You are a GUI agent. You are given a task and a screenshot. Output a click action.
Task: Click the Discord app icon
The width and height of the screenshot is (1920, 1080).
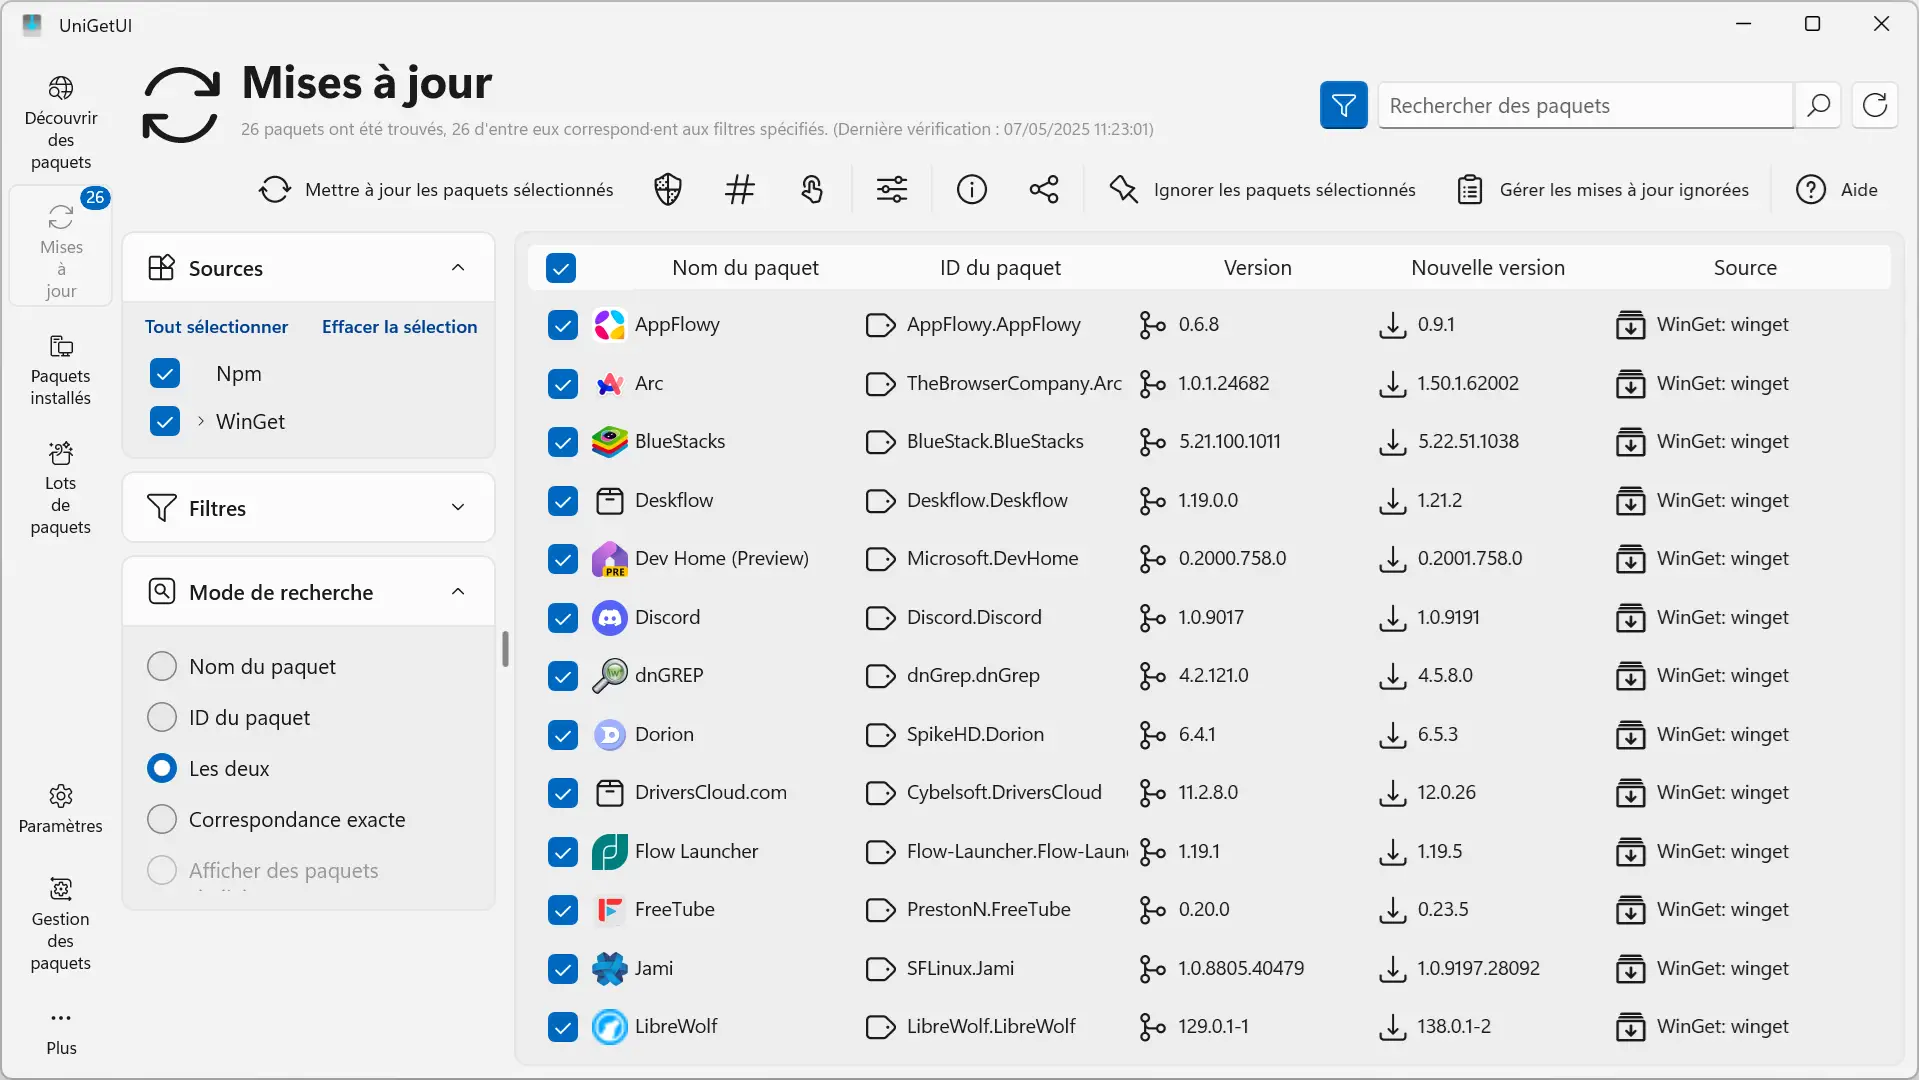tap(610, 618)
